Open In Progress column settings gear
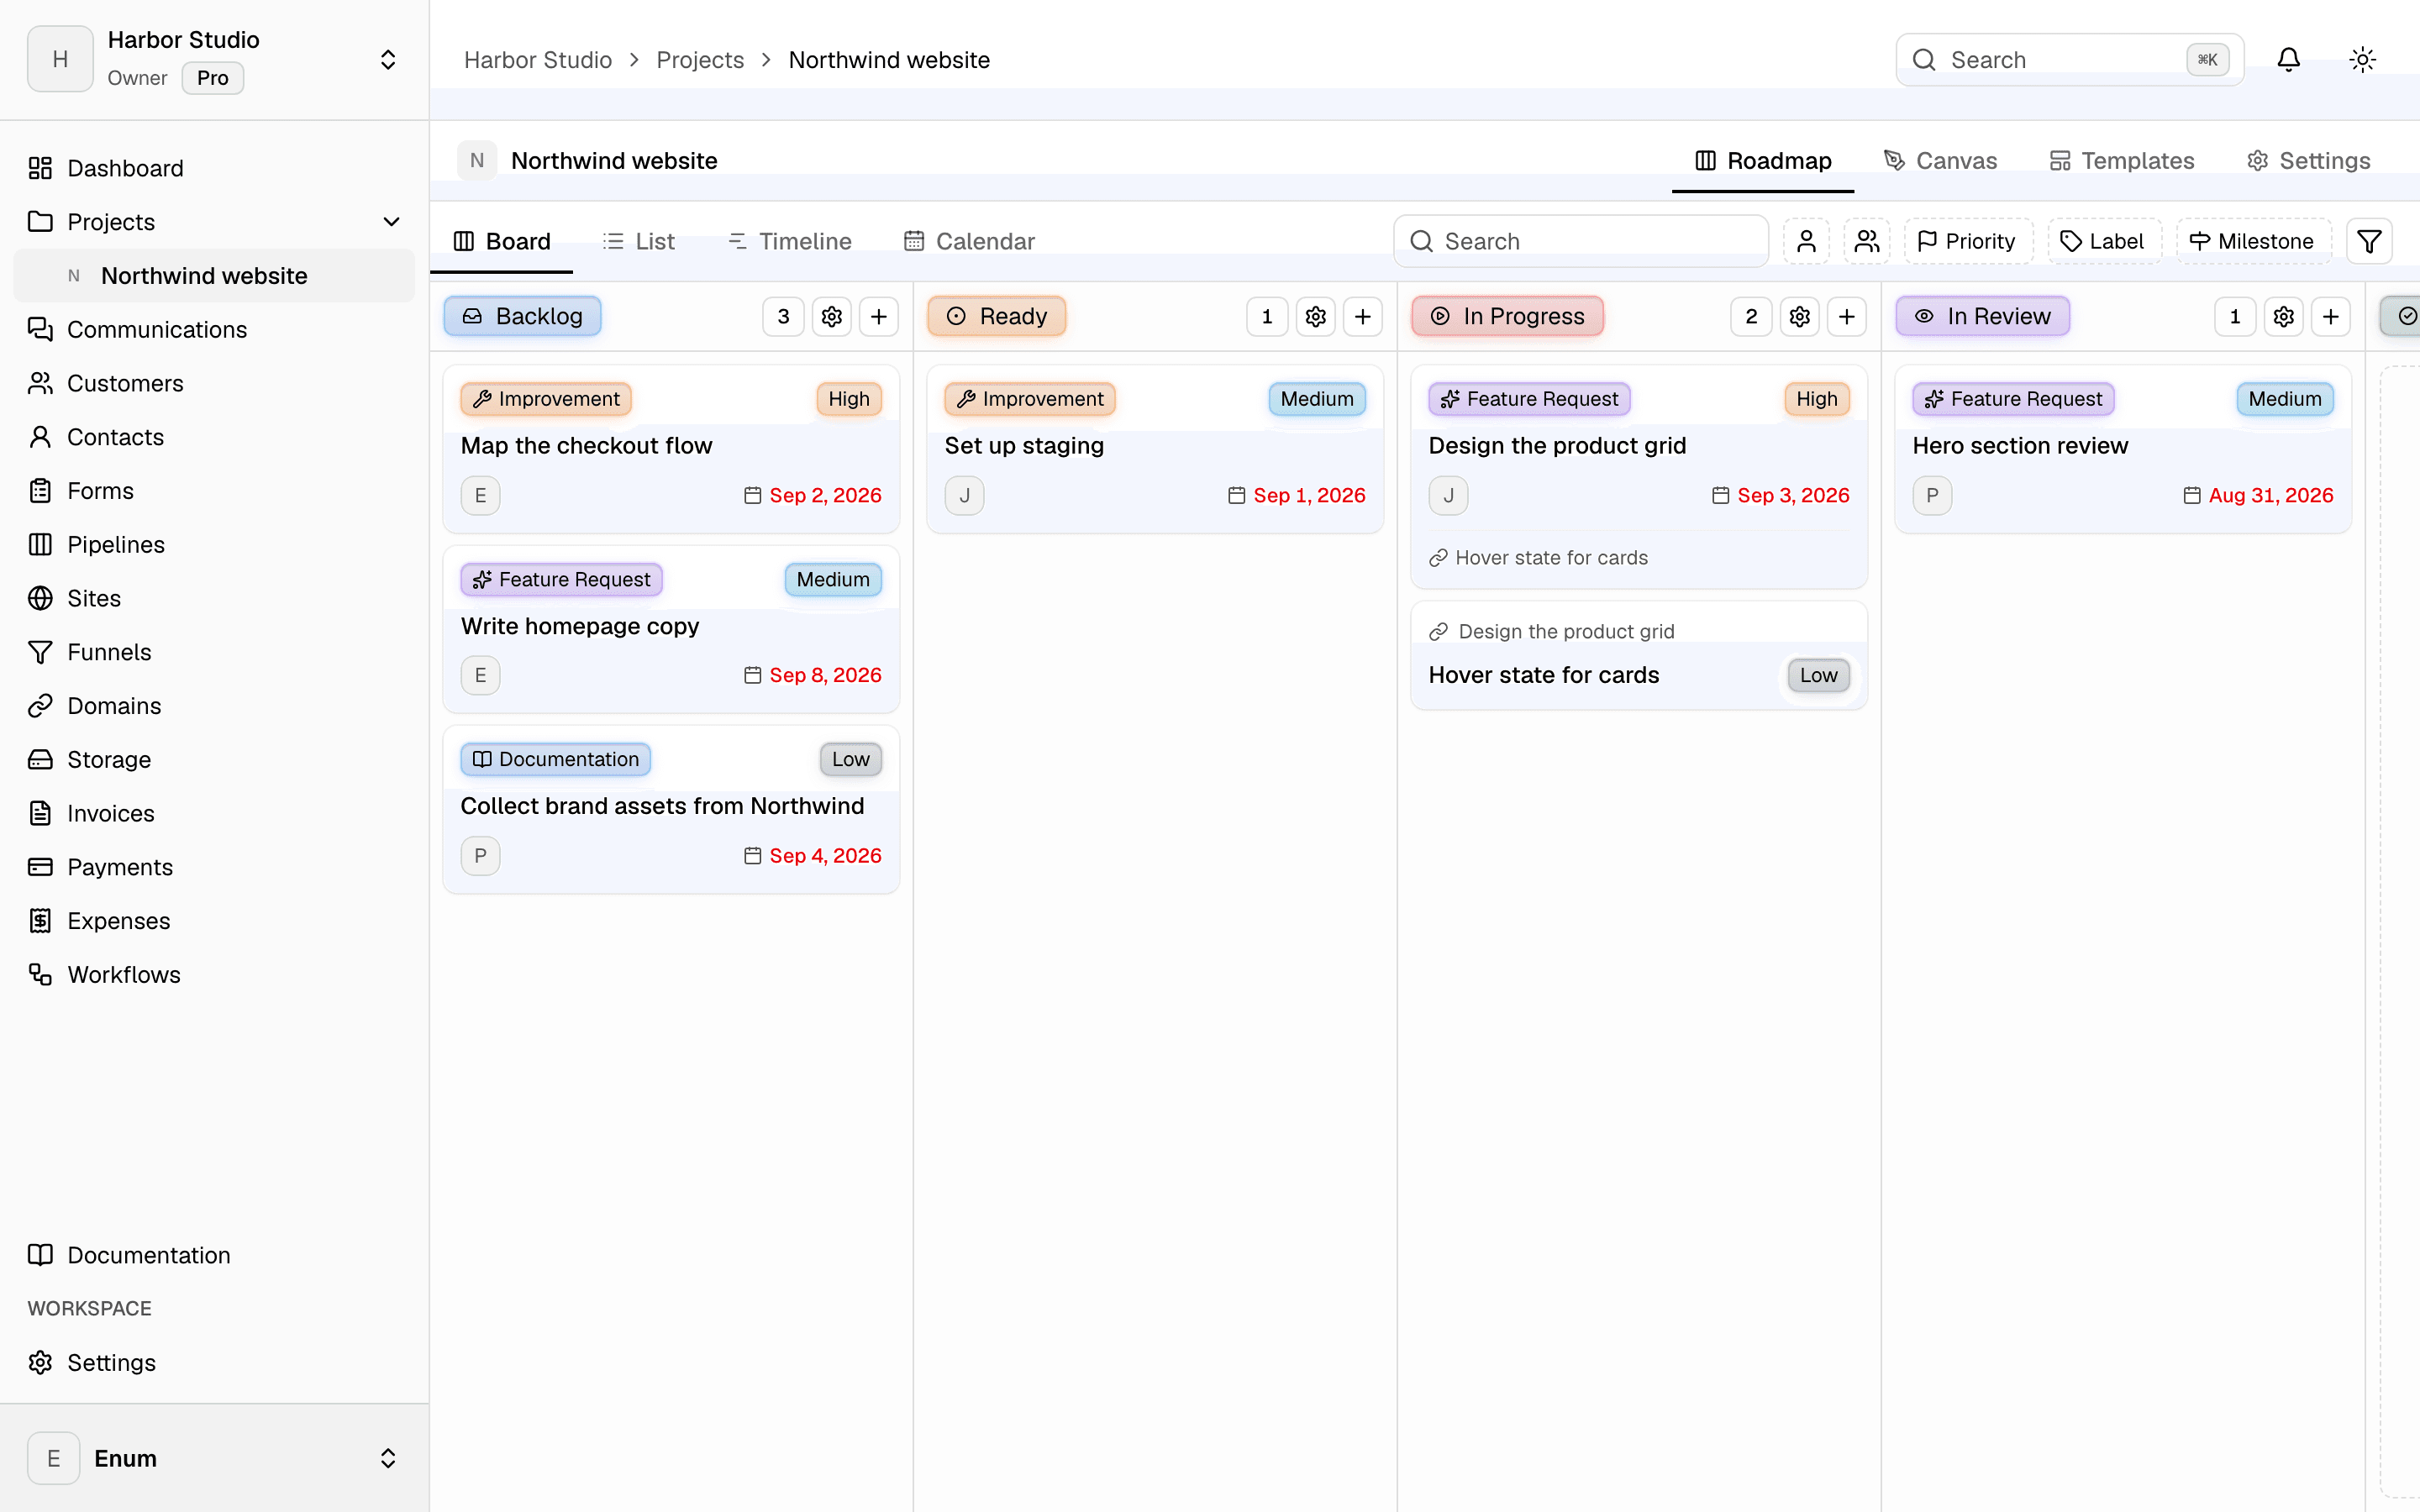 pos(1799,316)
